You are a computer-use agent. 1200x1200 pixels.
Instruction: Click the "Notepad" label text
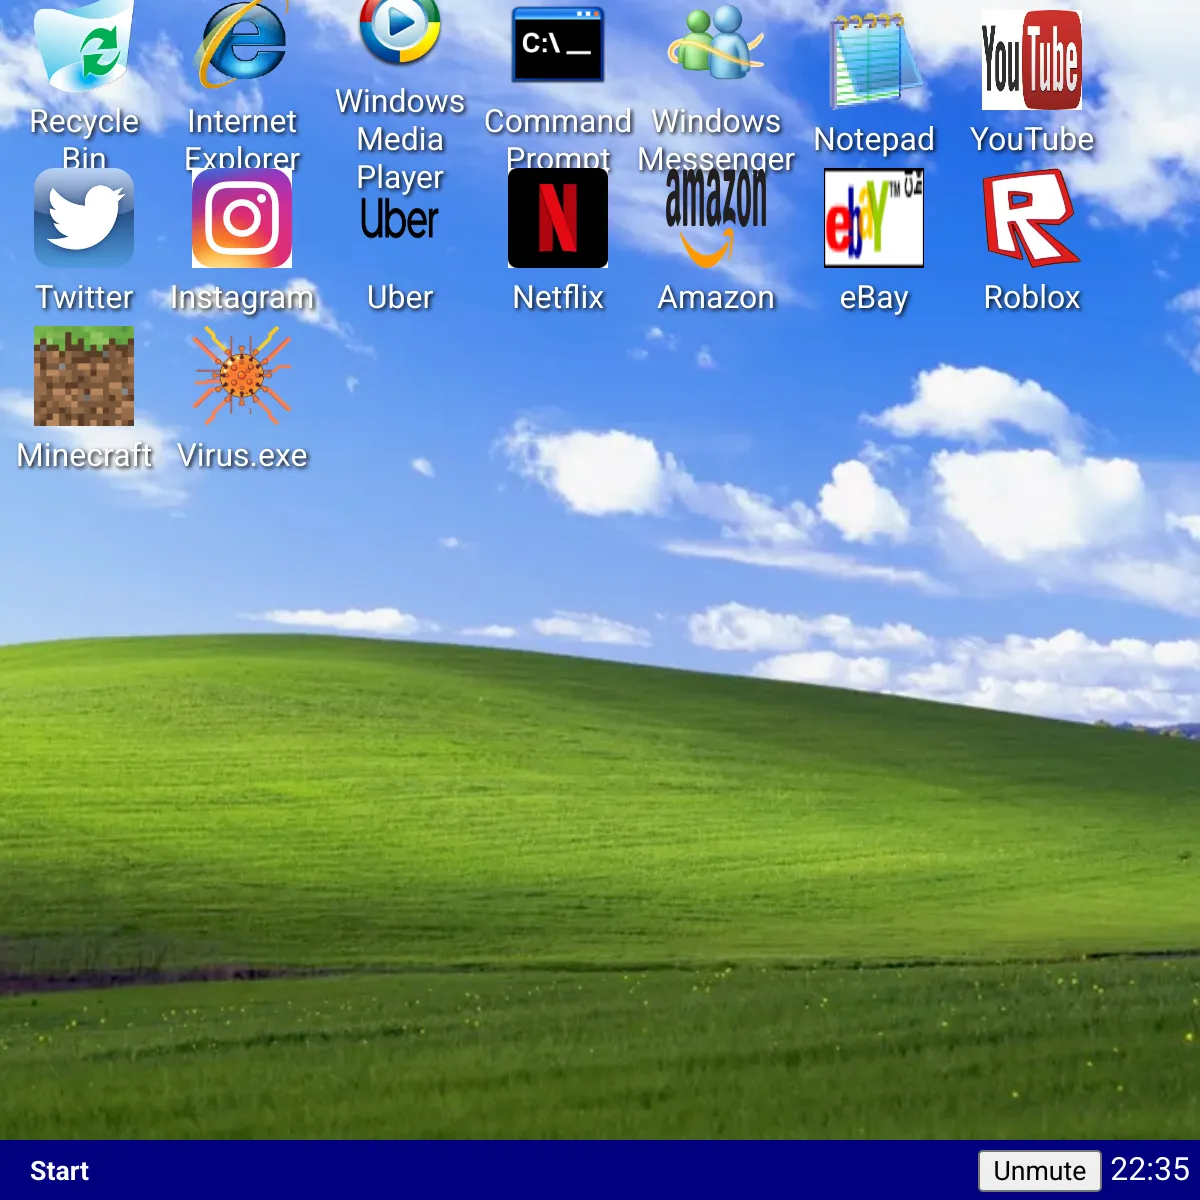[874, 141]
